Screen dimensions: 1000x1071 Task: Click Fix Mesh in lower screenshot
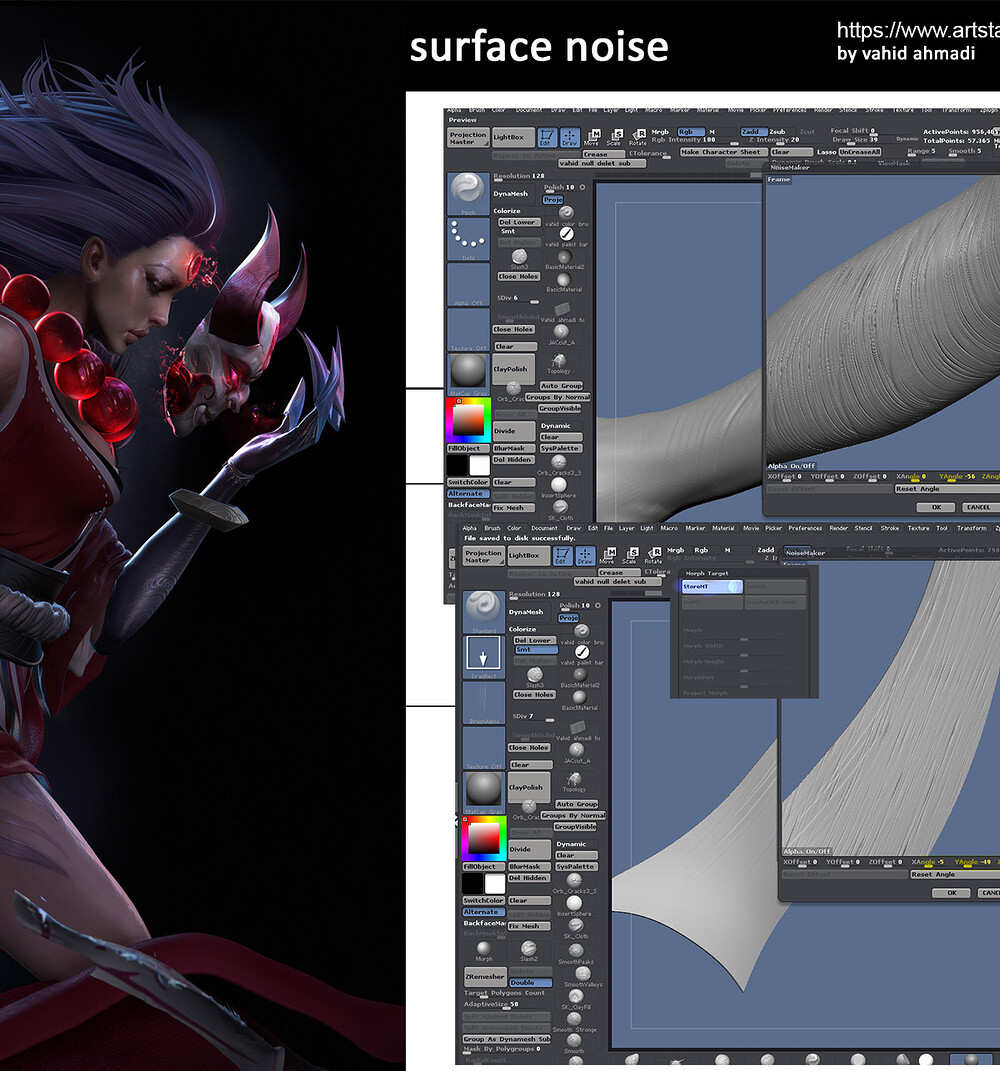pos(529,926)
